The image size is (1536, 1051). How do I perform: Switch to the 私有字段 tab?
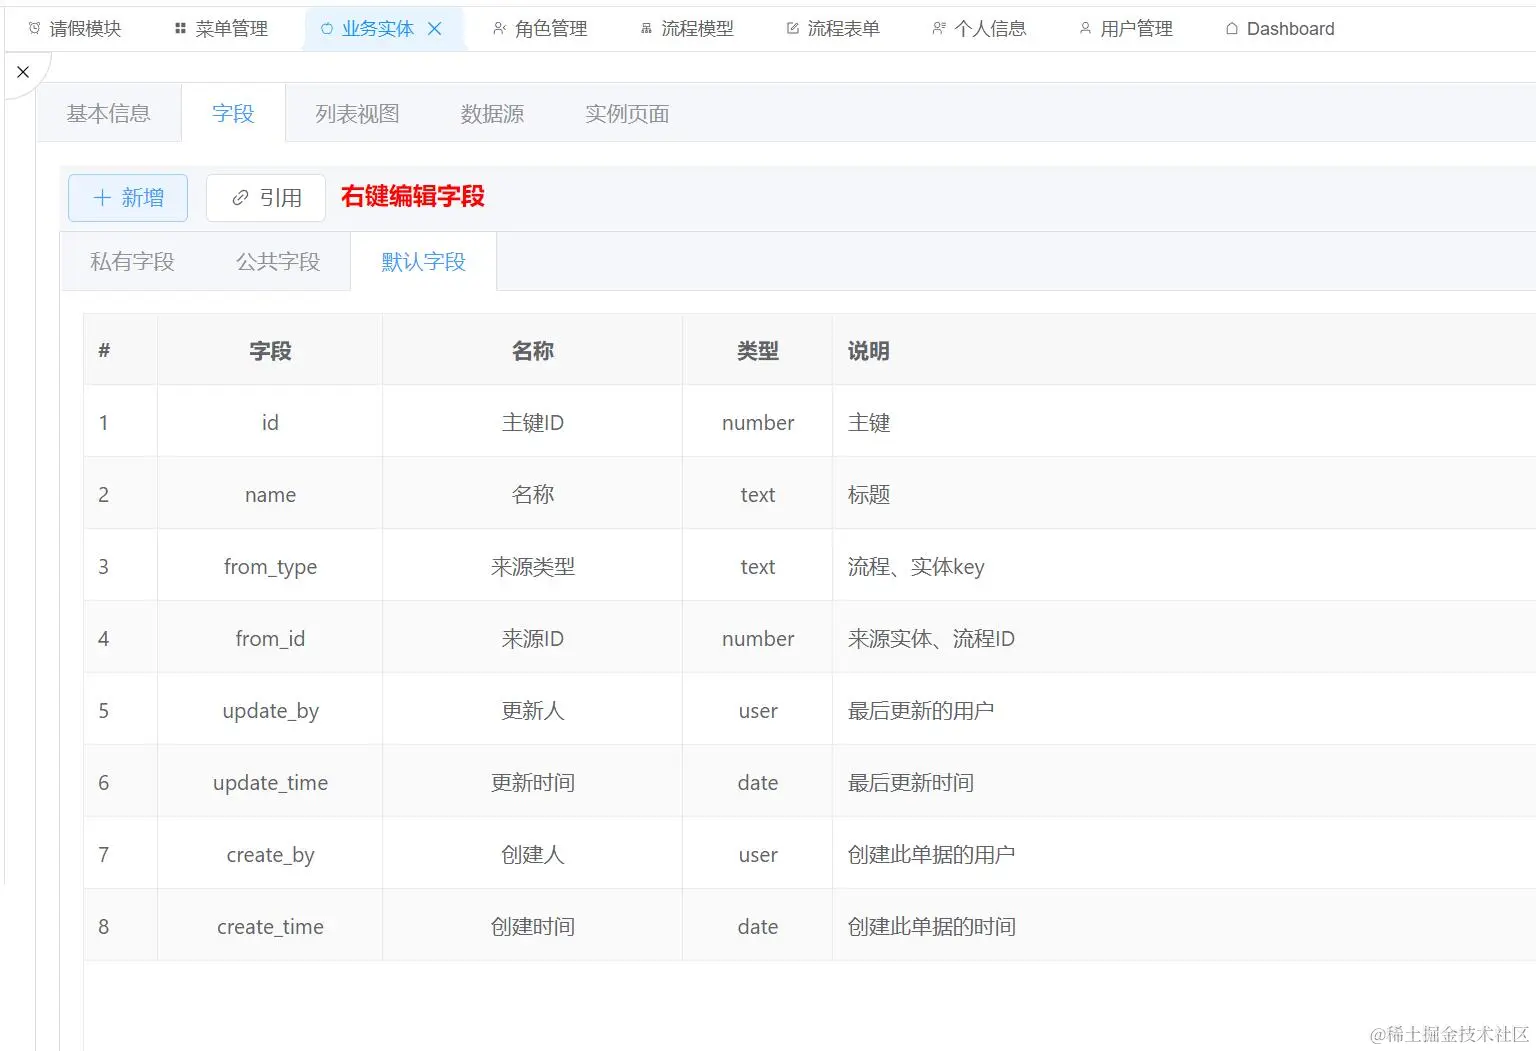click(x=133, y=261)
